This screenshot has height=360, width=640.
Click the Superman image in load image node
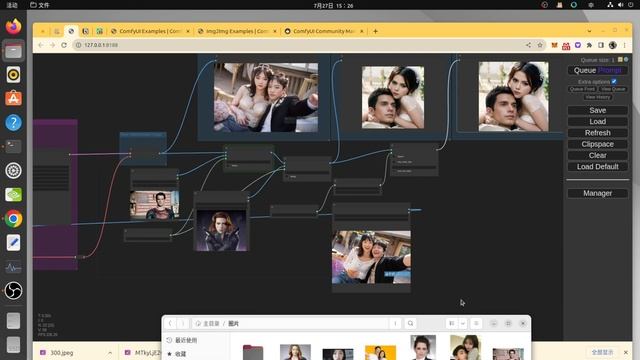[154, 204]
